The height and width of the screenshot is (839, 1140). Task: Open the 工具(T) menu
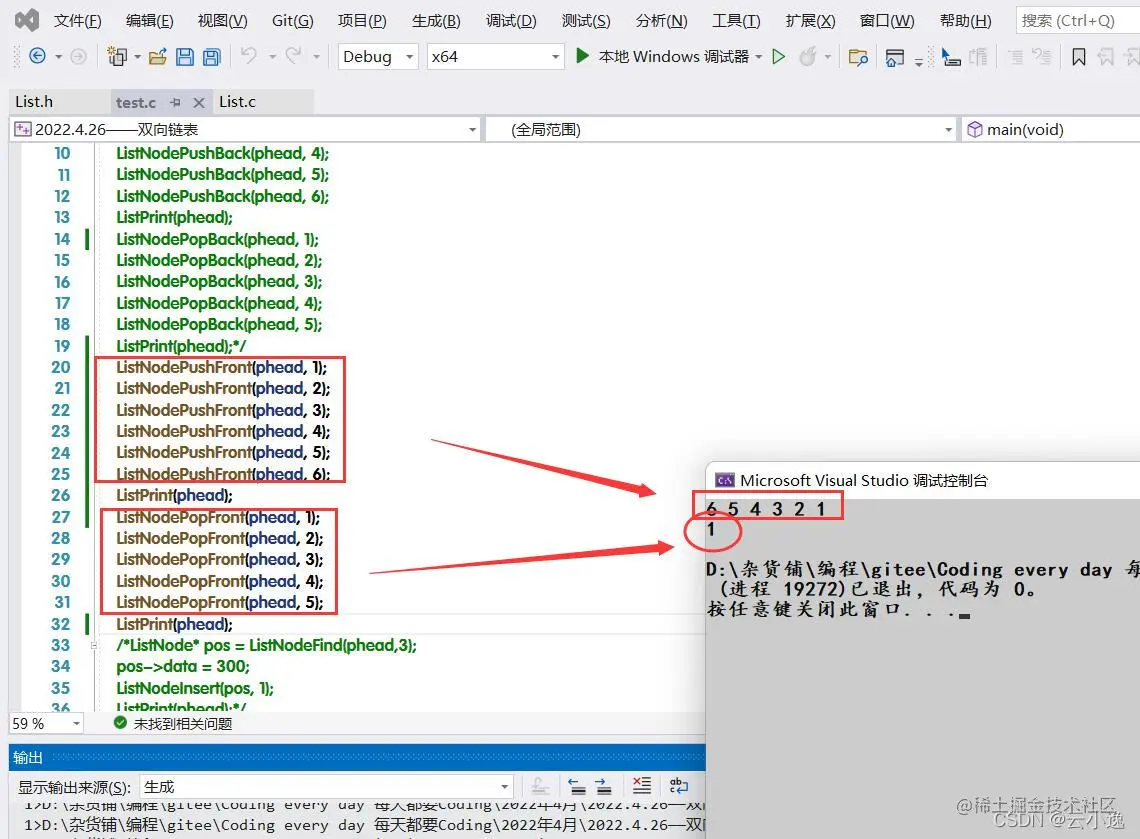pyautogui.click(x=736, y=20)
